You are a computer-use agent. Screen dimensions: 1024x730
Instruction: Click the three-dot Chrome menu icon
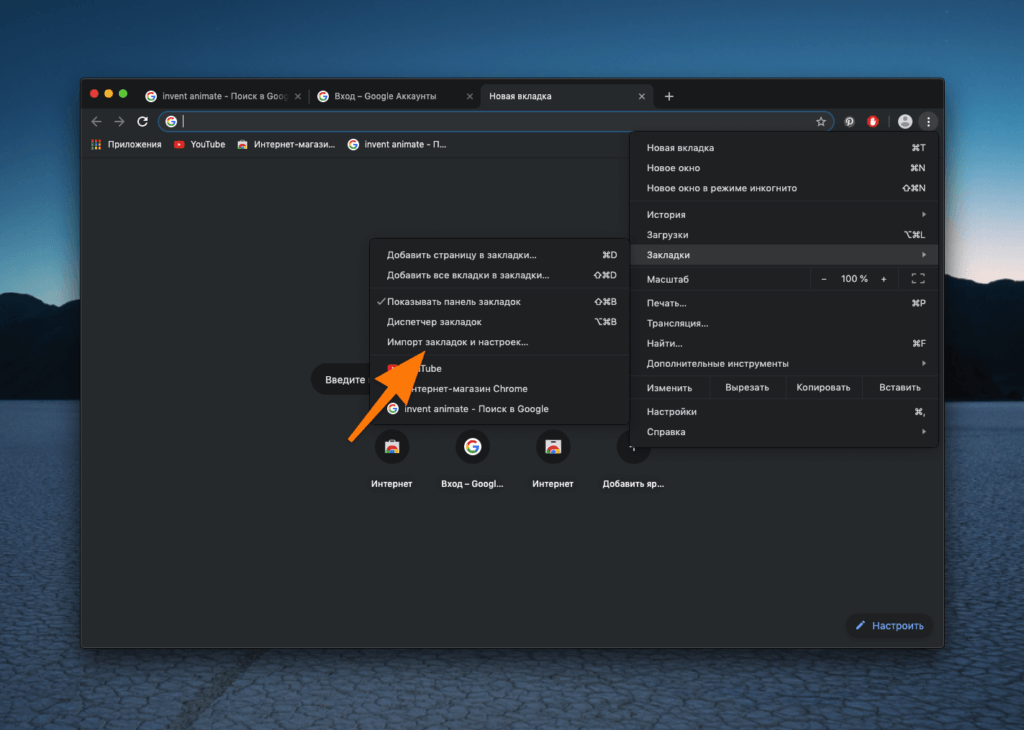(928, 121)
